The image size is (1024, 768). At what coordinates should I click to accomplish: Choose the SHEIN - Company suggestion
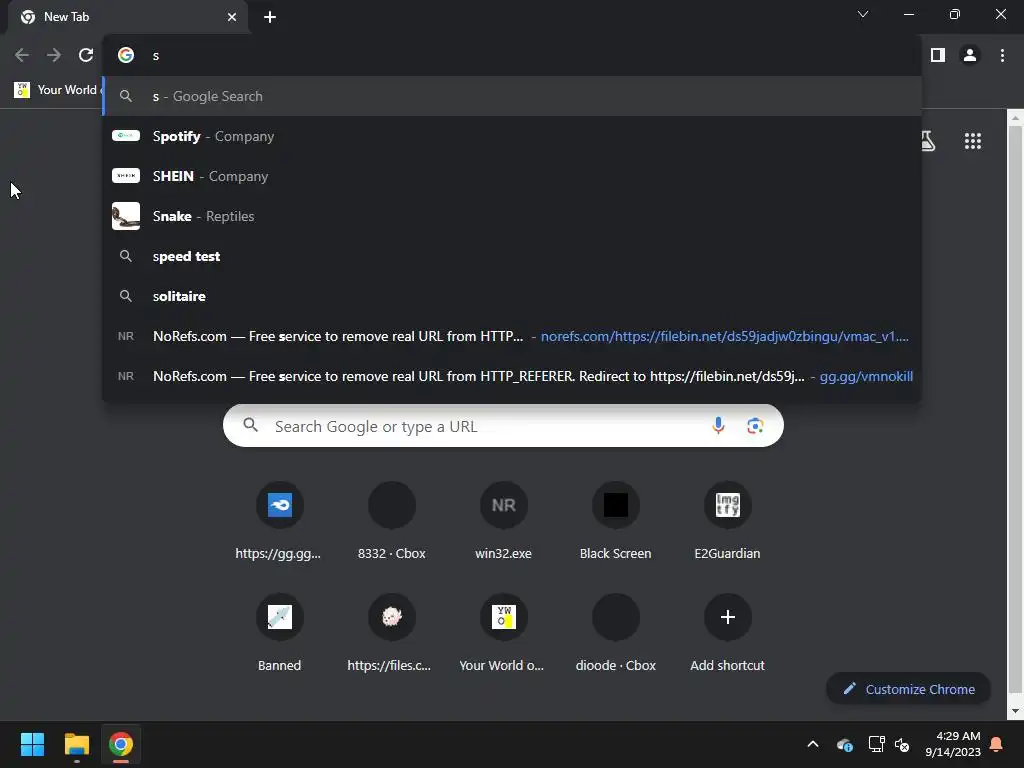(512, 176)
